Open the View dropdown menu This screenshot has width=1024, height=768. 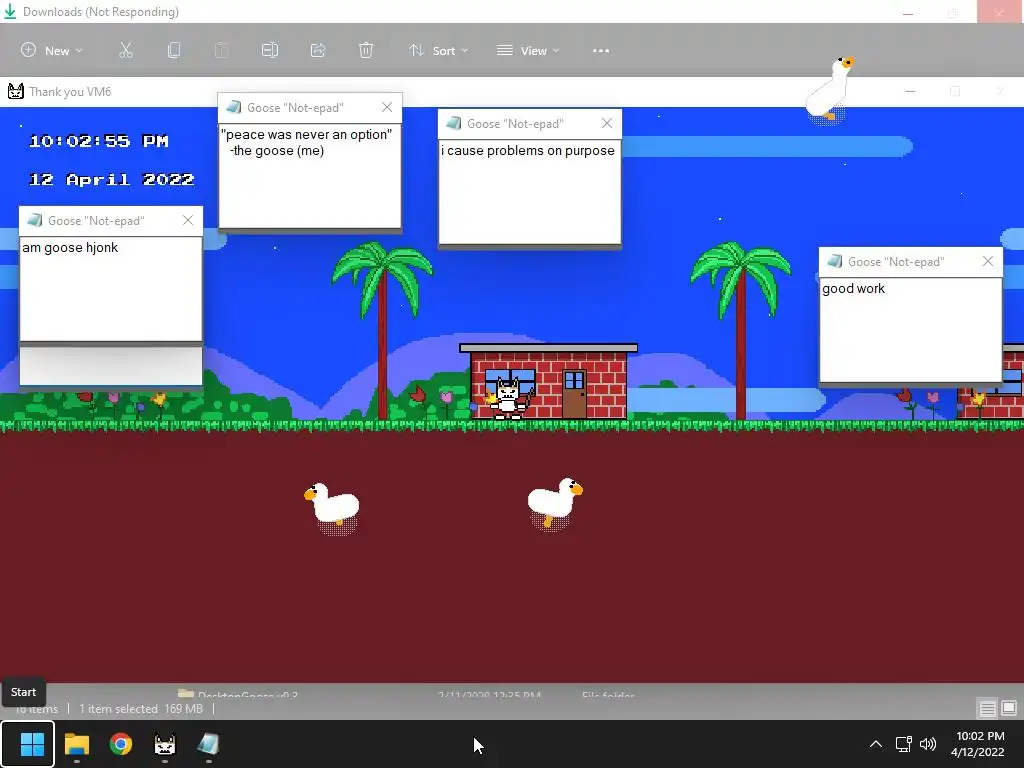[x=528, y=50]
